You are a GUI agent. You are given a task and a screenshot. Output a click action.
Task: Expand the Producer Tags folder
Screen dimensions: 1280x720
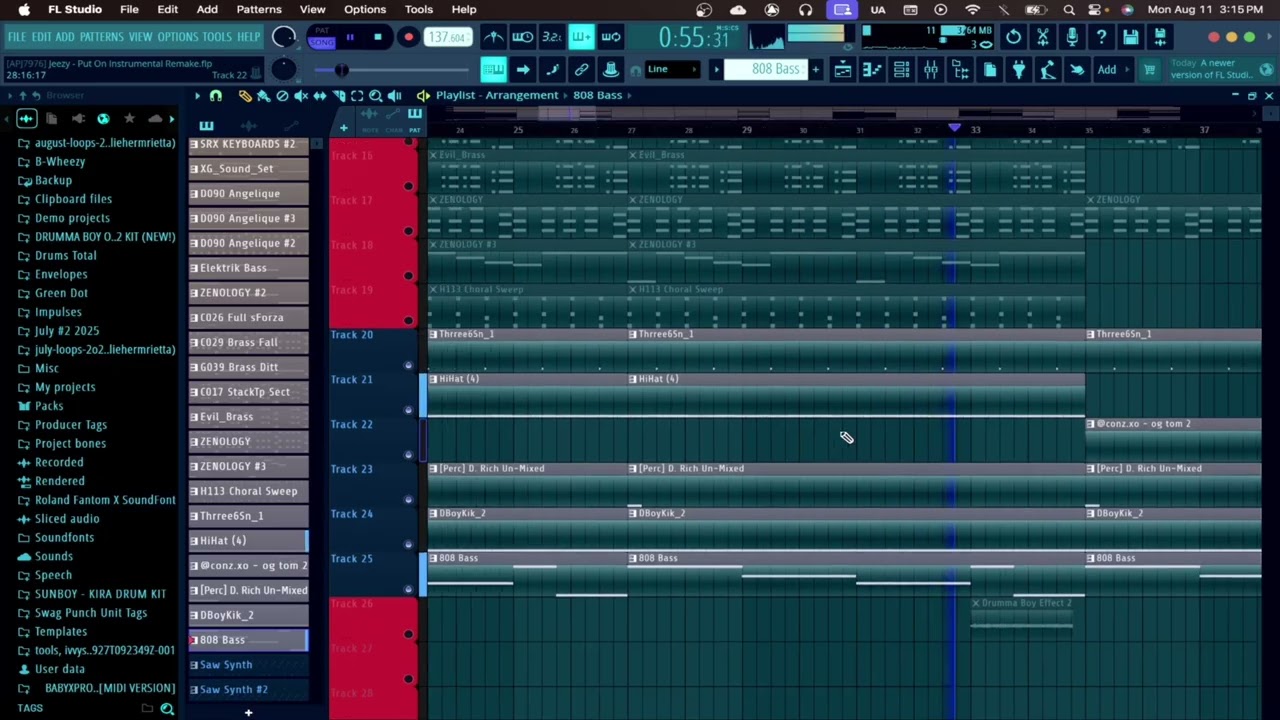(70, 425)
